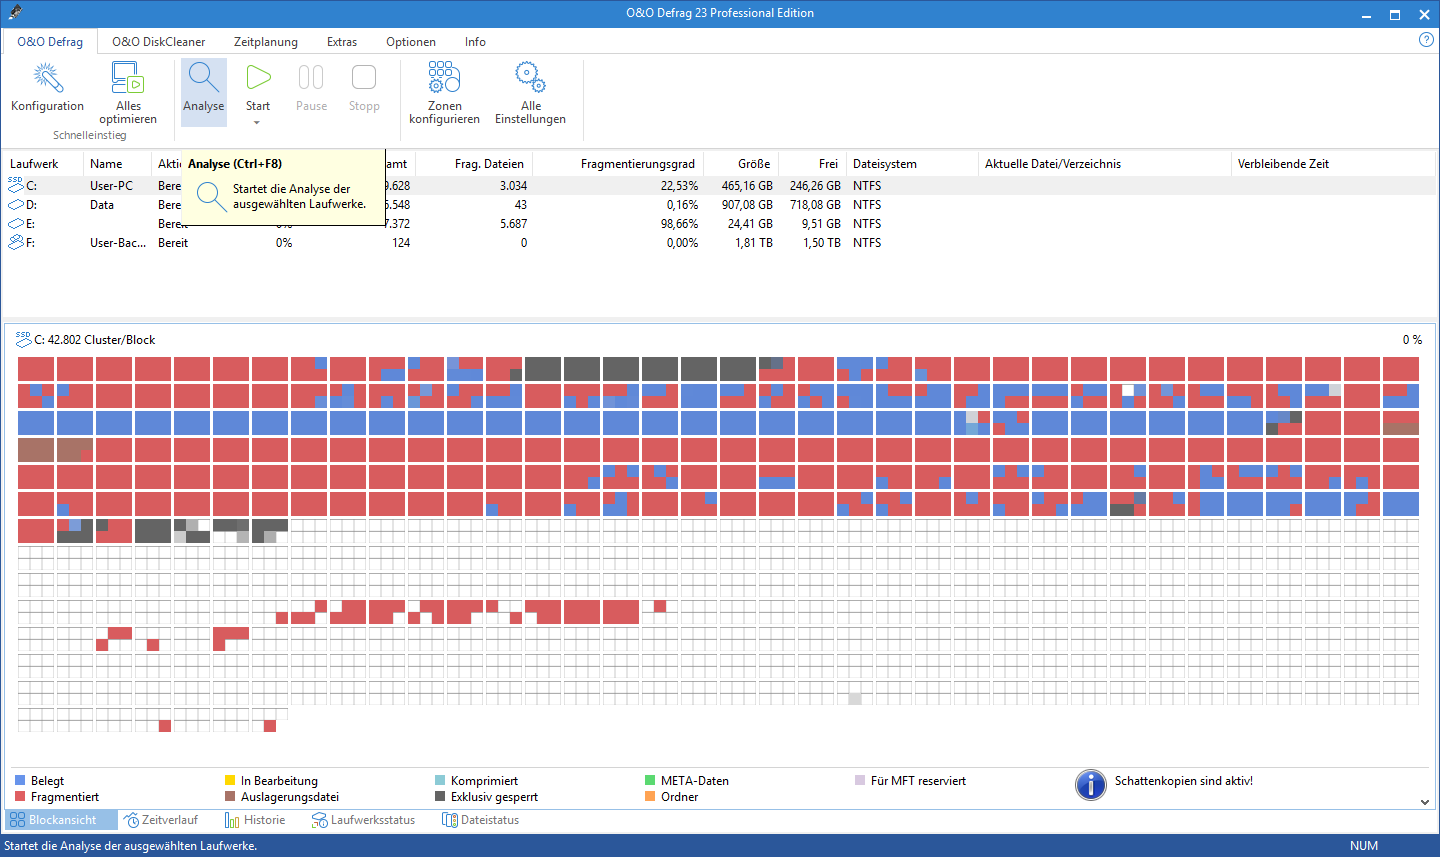Click the blue Belegt legend swatch

point(20,780)
